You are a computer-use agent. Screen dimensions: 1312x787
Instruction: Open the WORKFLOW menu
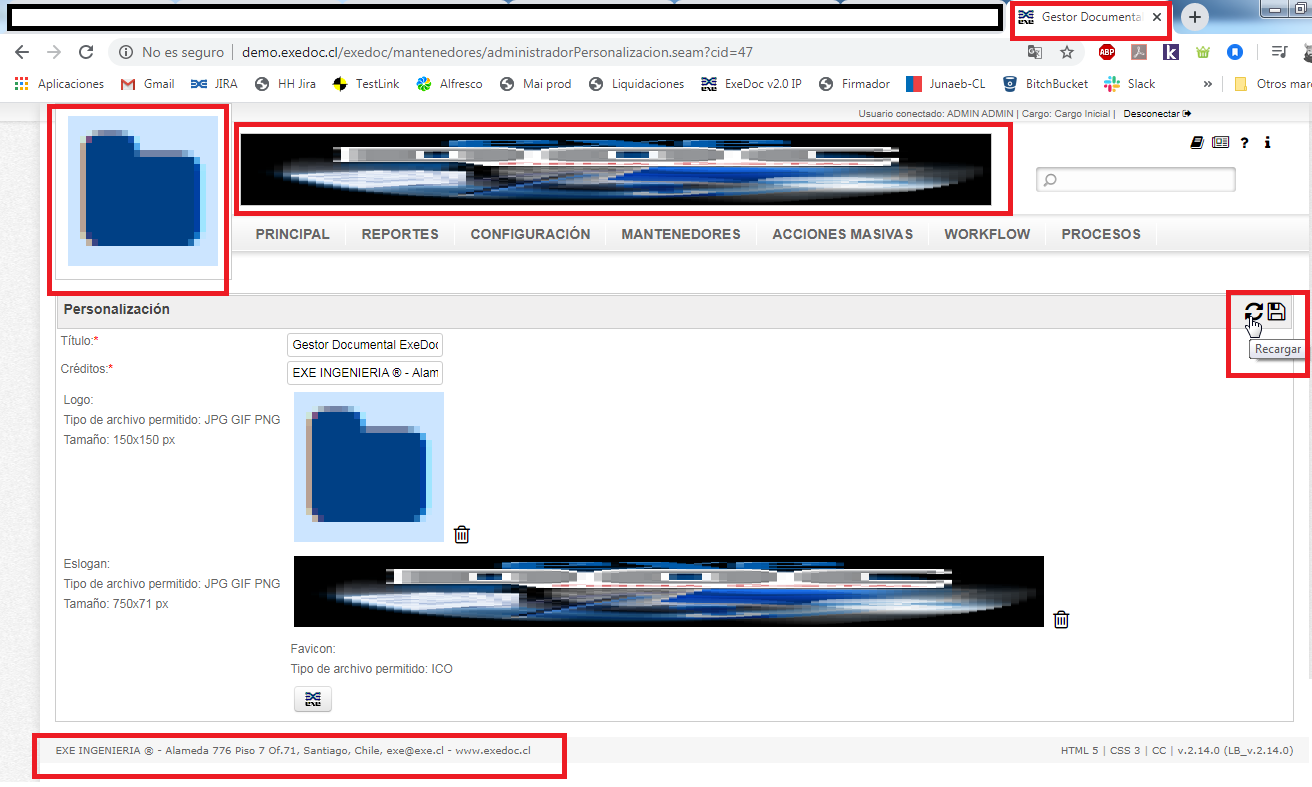coord(987,234)
